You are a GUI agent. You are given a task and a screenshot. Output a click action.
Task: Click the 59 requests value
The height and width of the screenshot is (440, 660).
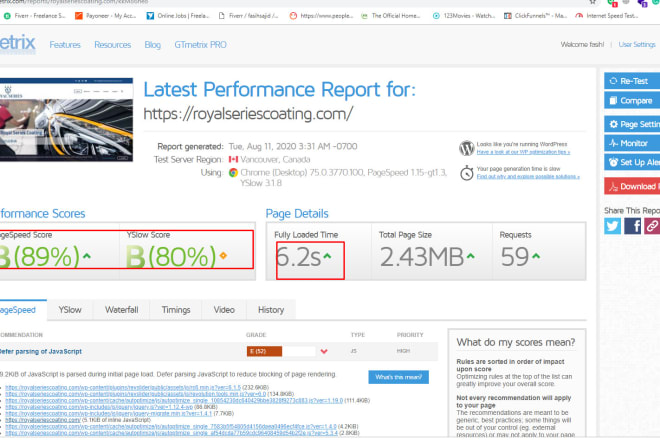pos(515,256)
